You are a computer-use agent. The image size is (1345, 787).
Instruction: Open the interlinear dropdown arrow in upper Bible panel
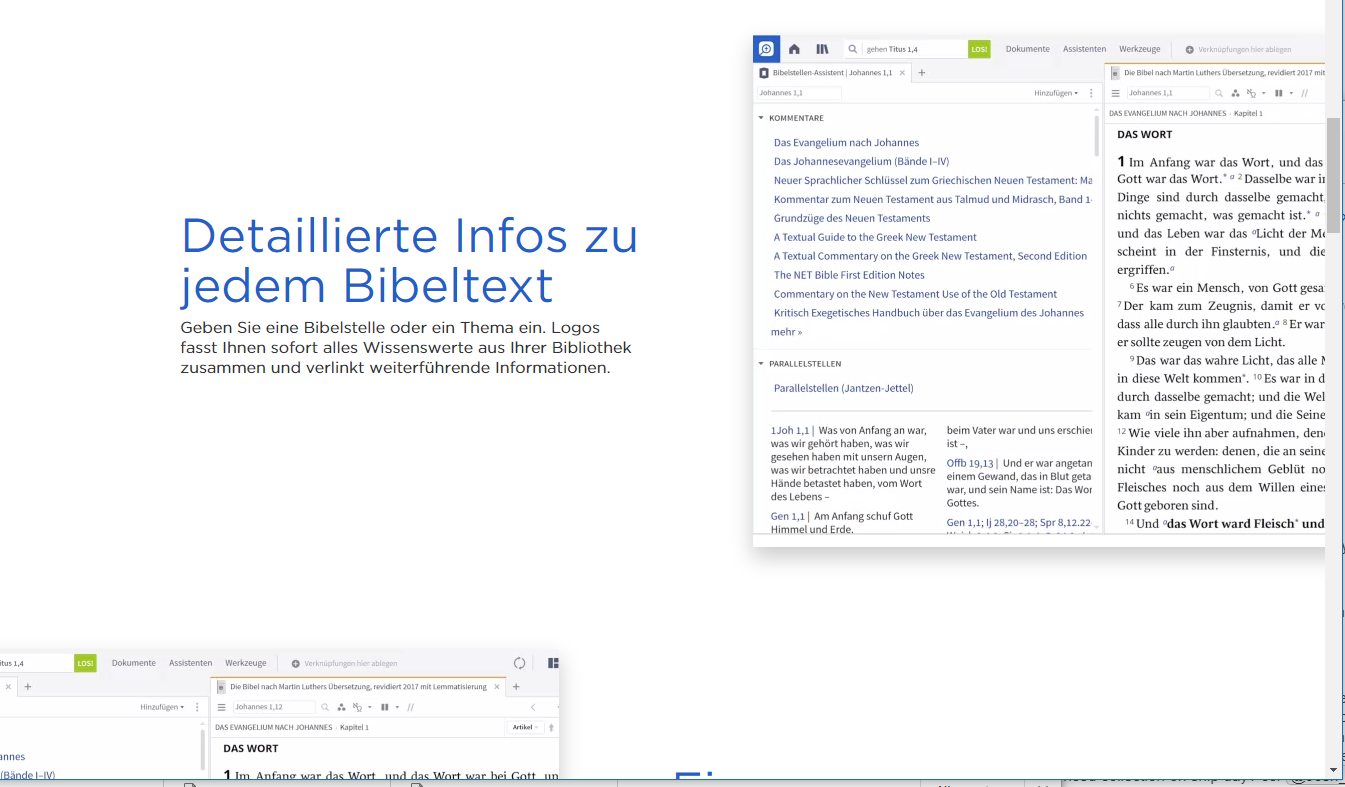(x=1264, y=93)
